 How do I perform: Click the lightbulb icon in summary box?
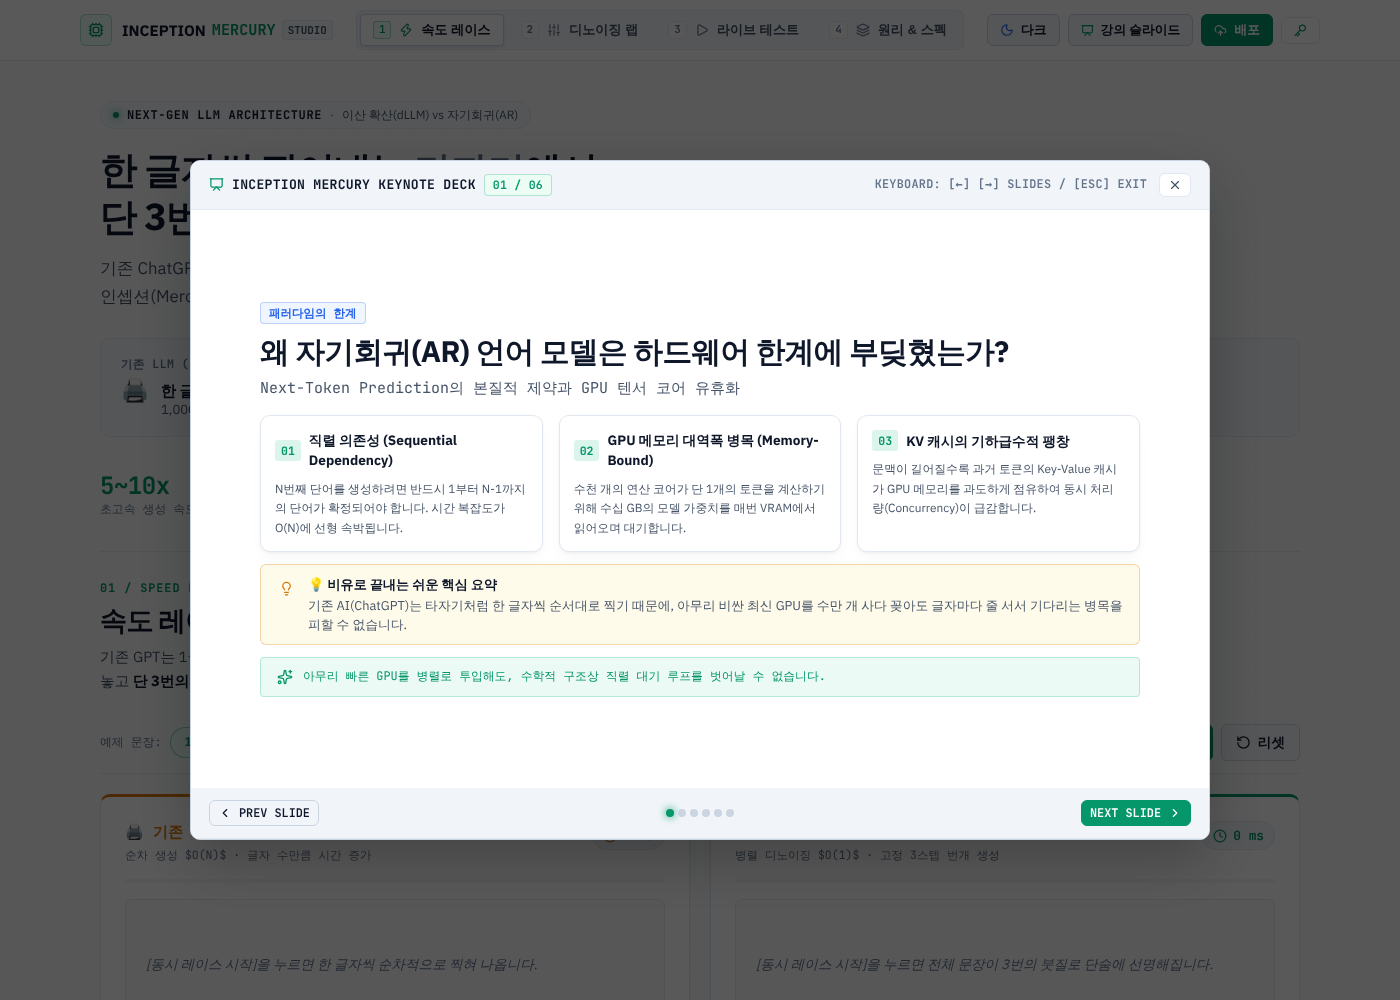coord(286,589)
